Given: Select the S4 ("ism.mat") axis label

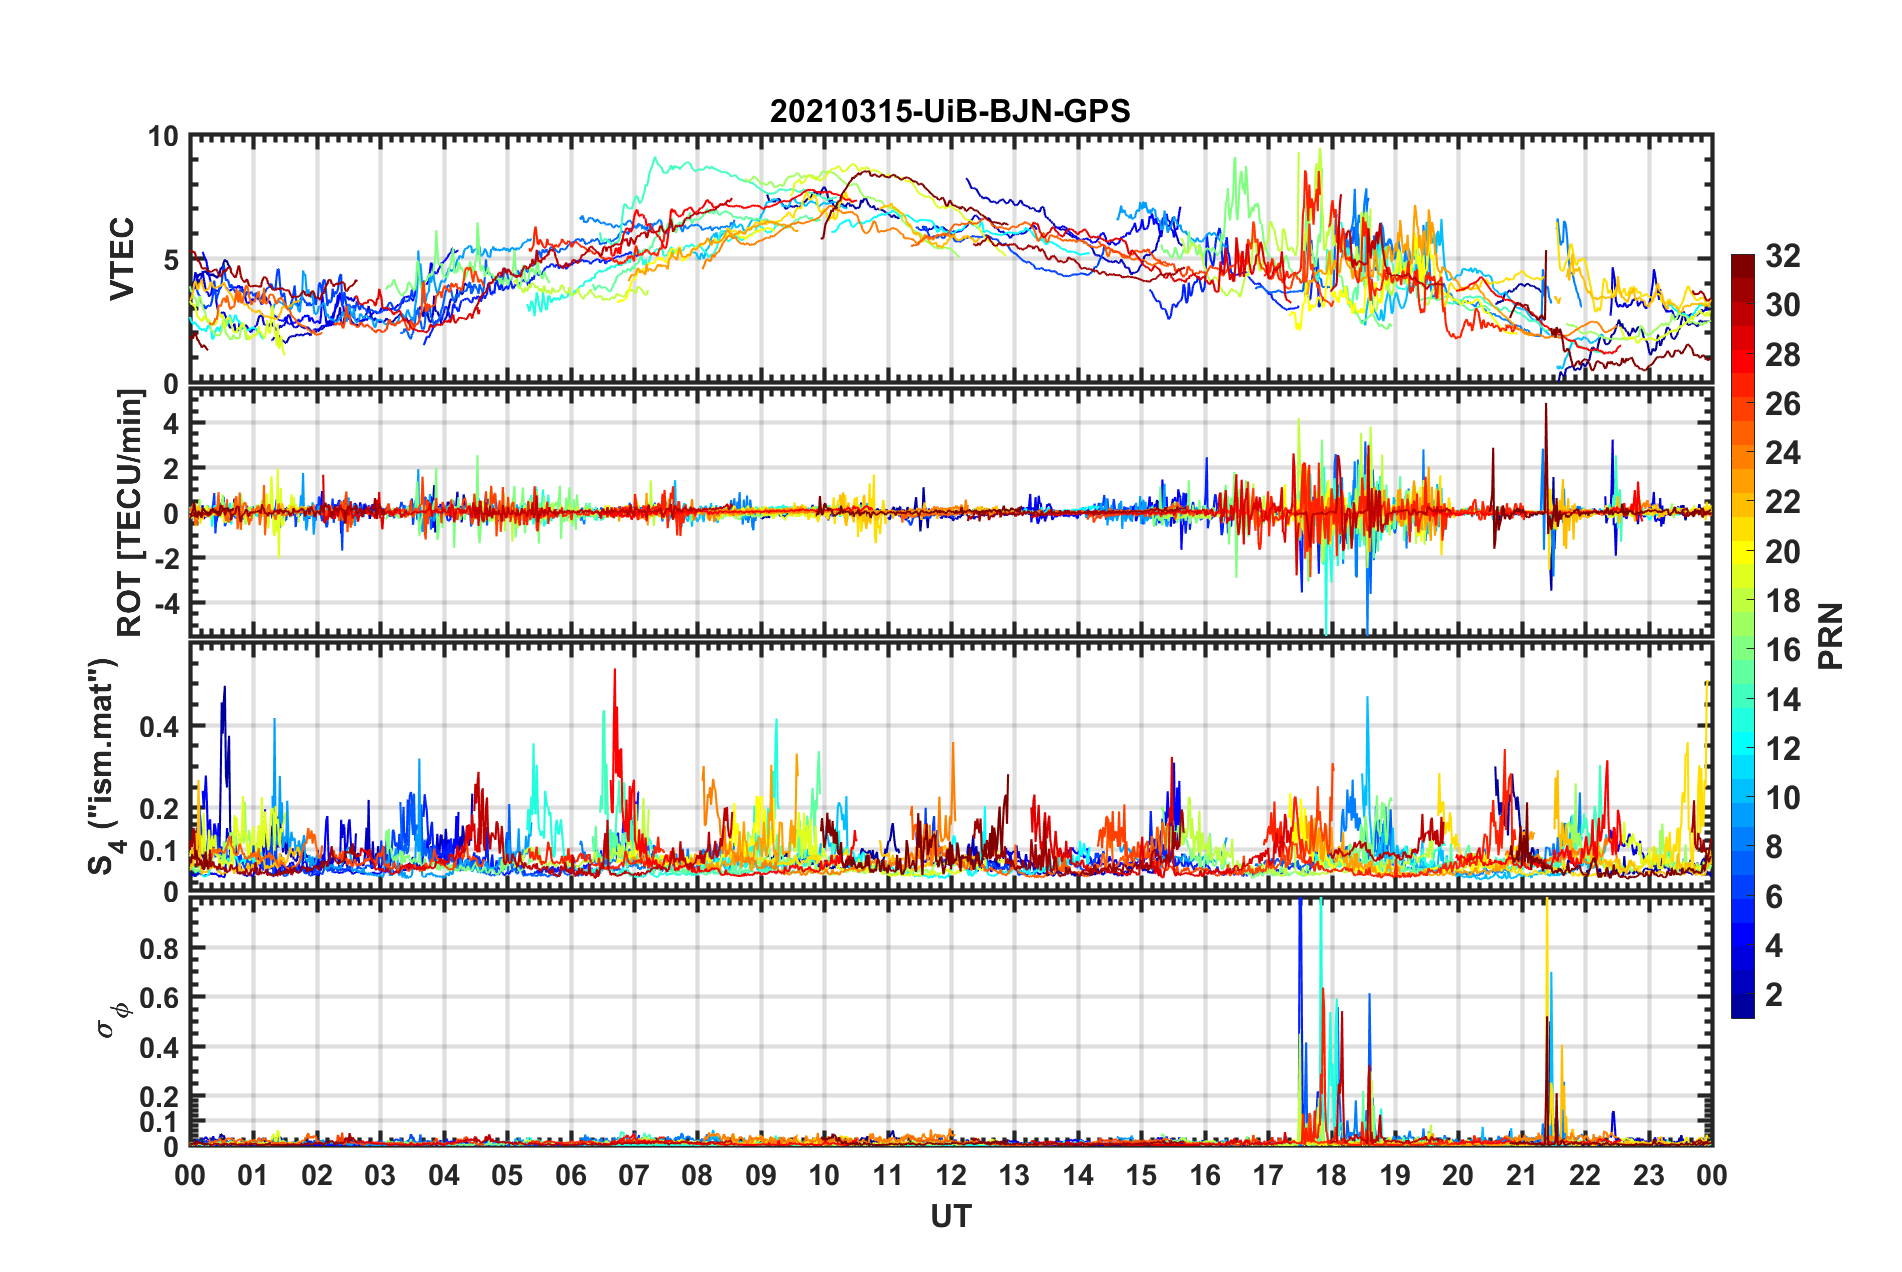Looking at the screenshot, I should [103, 767].
